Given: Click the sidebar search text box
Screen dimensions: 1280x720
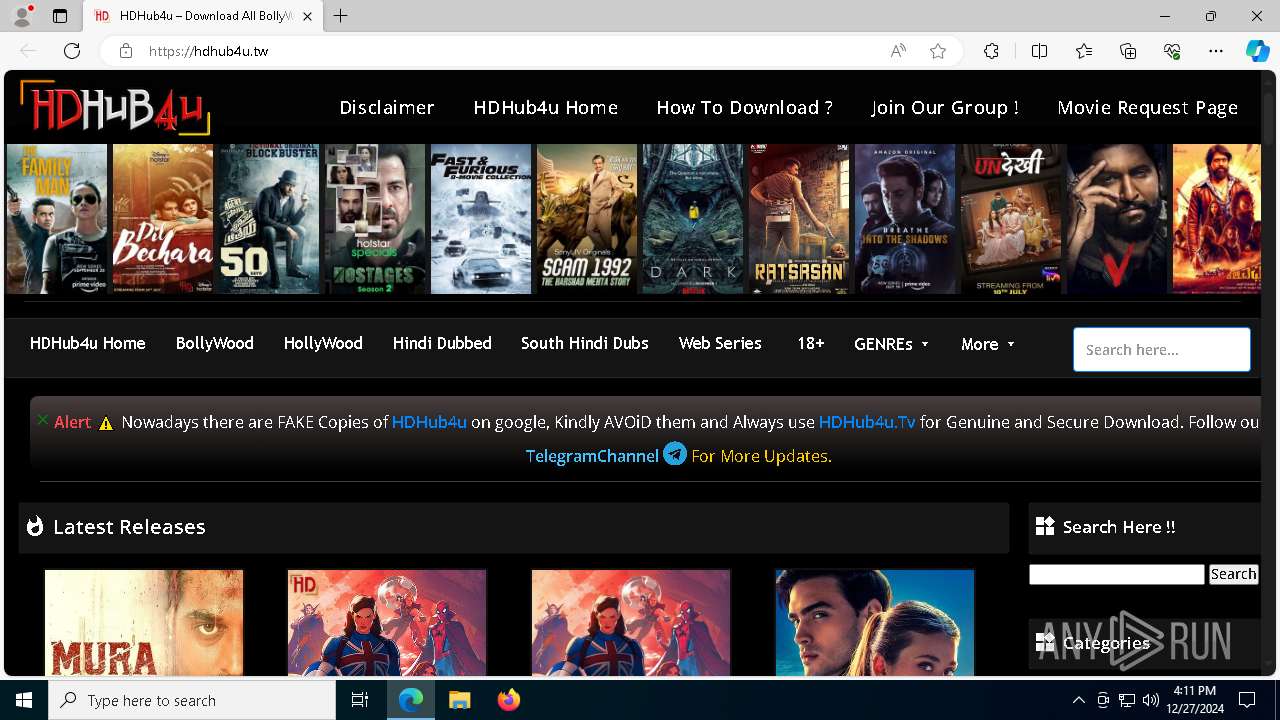Looking at the screenshot, I should (x=1117, y=574).
